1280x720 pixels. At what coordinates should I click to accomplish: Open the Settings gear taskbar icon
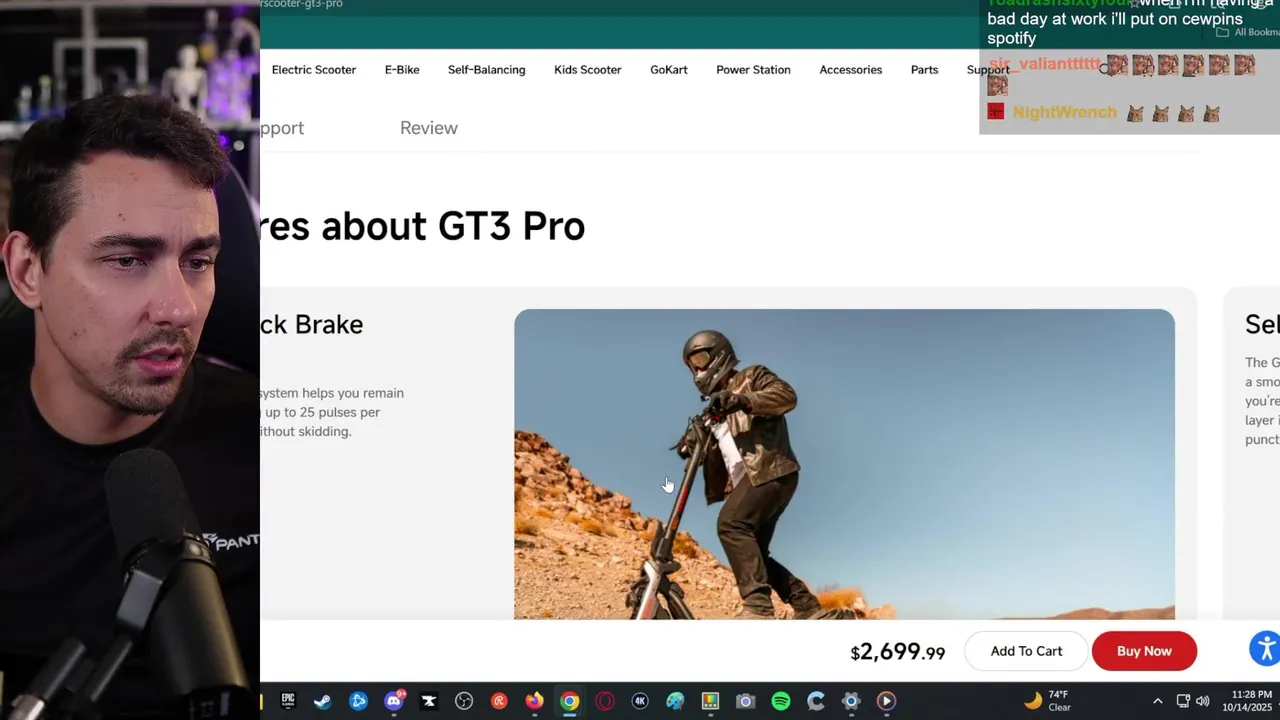point(851,701)
